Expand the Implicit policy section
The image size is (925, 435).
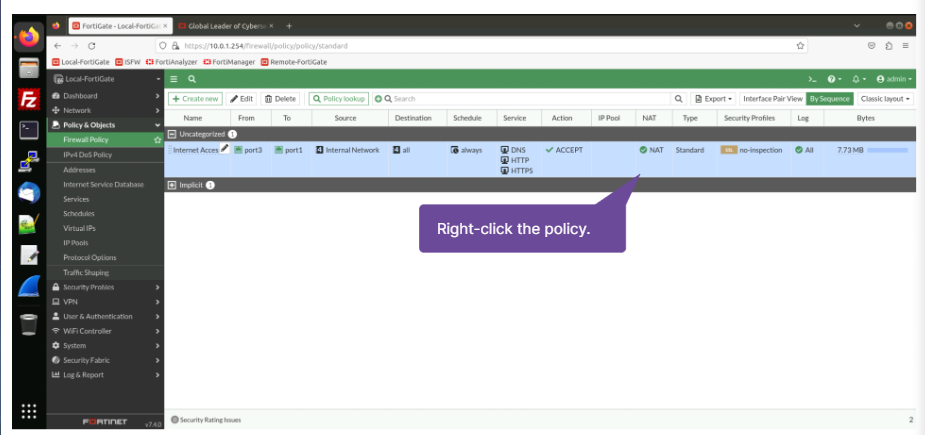[x=172, y=185]
